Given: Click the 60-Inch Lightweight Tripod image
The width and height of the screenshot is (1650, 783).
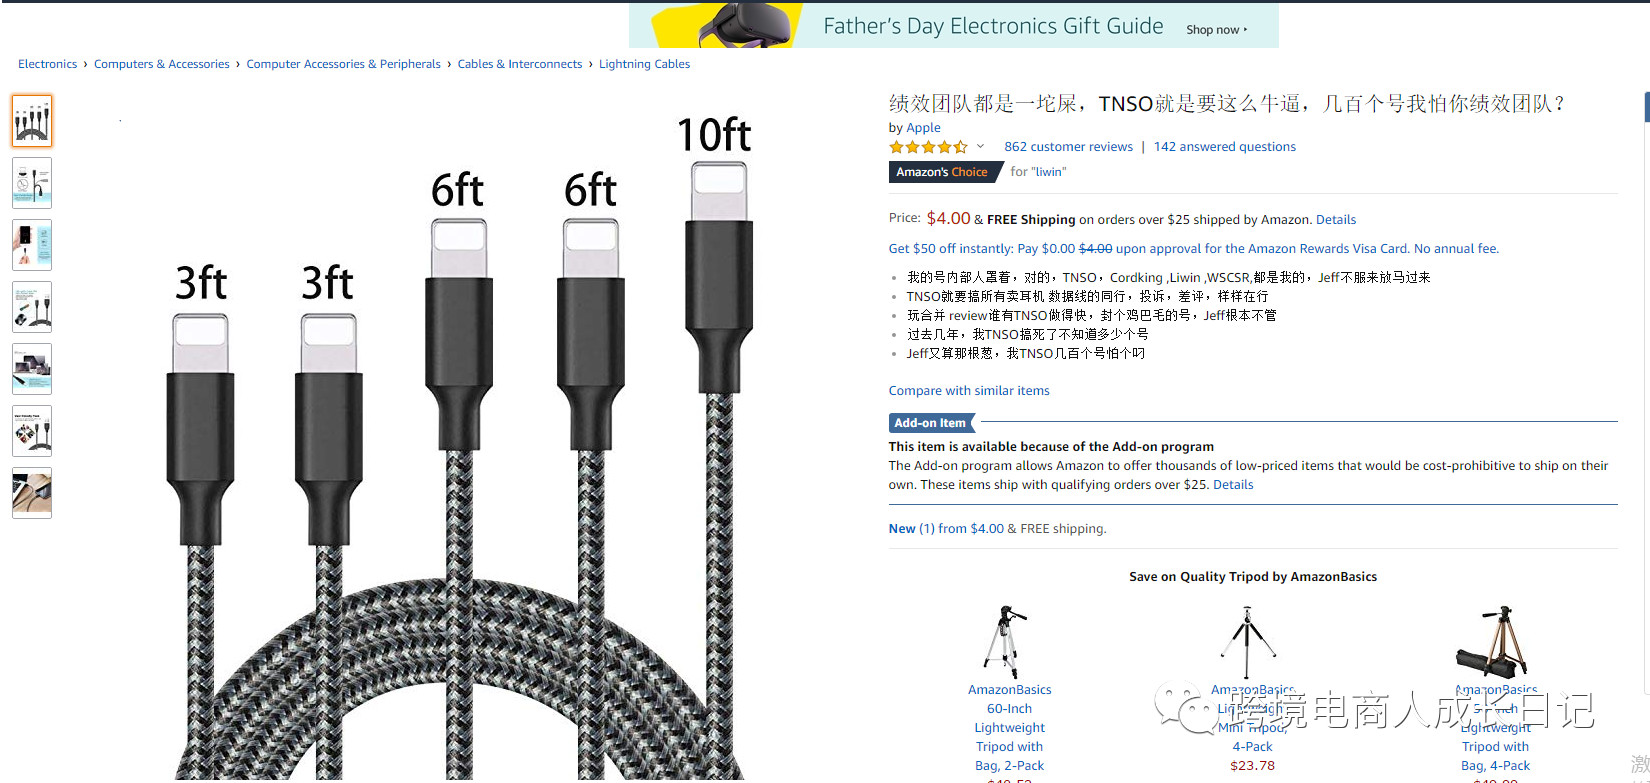Looking at the screenshot, I should point(1006,641).
